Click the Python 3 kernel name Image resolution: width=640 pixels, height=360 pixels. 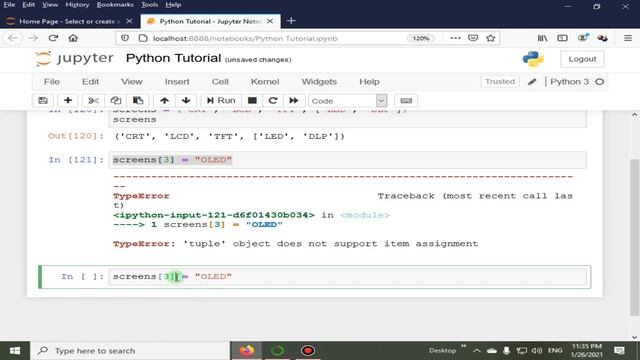[x=569, y=82]
